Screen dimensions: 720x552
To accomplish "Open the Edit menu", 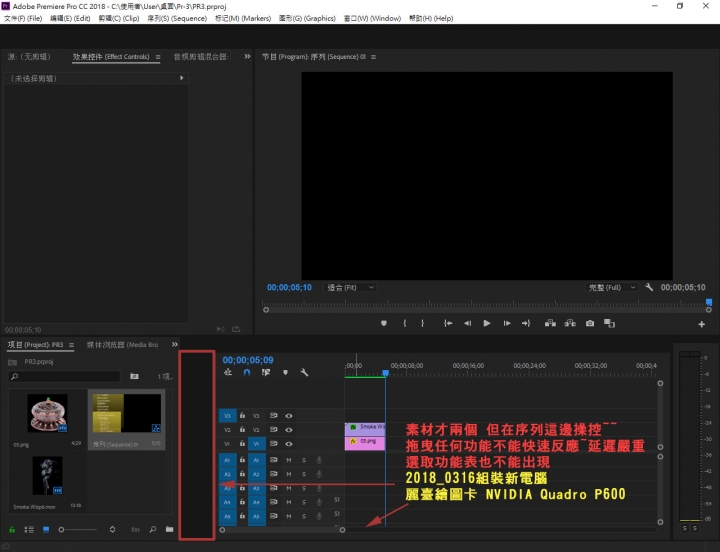I will click(70, 18).
